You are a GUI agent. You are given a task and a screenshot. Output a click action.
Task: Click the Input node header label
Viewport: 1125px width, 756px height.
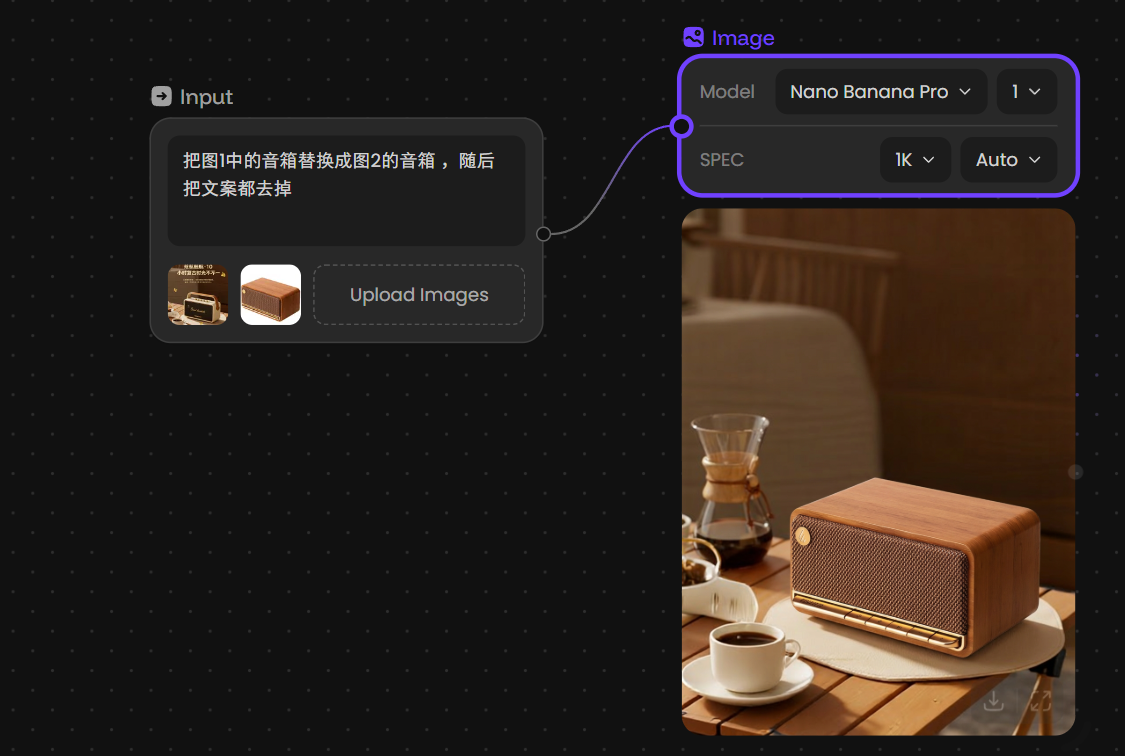click(x=206, y=96)
